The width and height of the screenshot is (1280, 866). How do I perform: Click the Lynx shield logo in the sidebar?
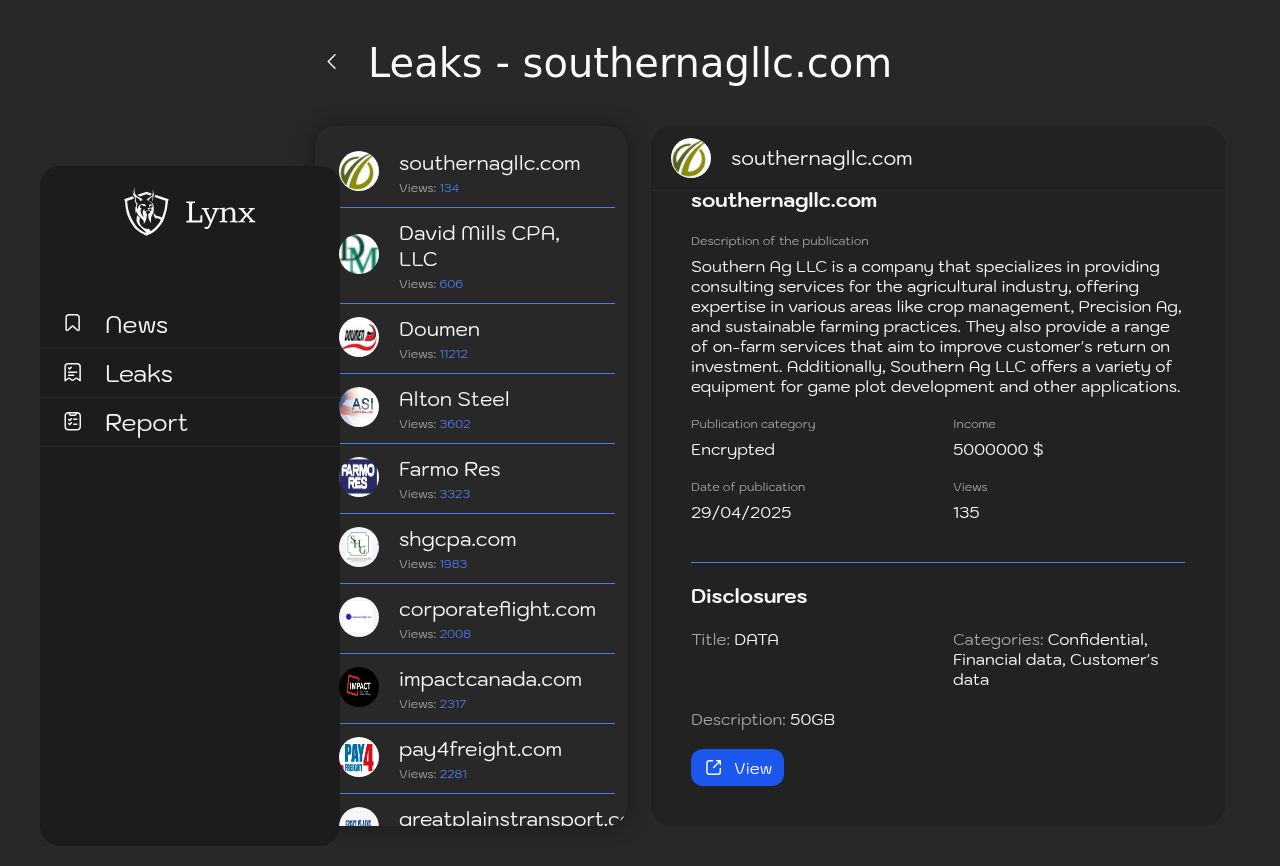tap(146, 212)
